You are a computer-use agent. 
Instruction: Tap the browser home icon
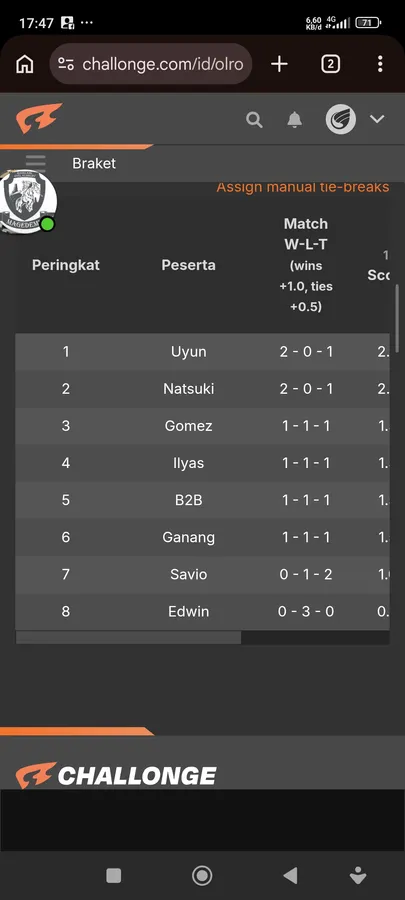25,64
